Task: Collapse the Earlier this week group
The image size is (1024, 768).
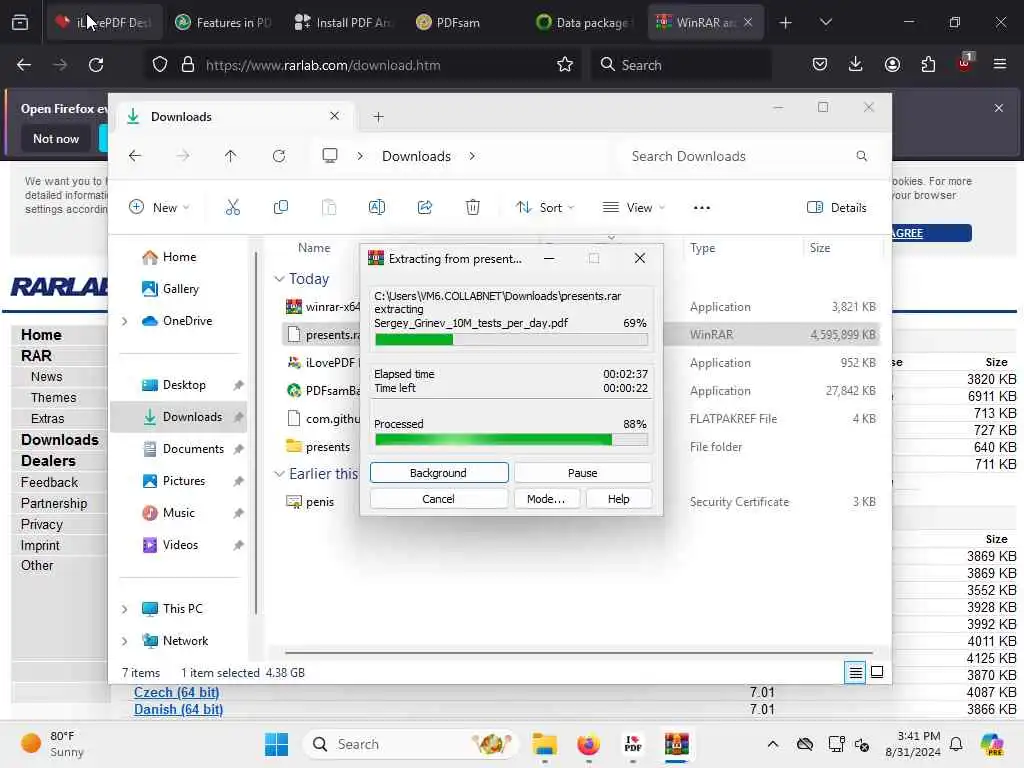Action: (x=279, y=473)
